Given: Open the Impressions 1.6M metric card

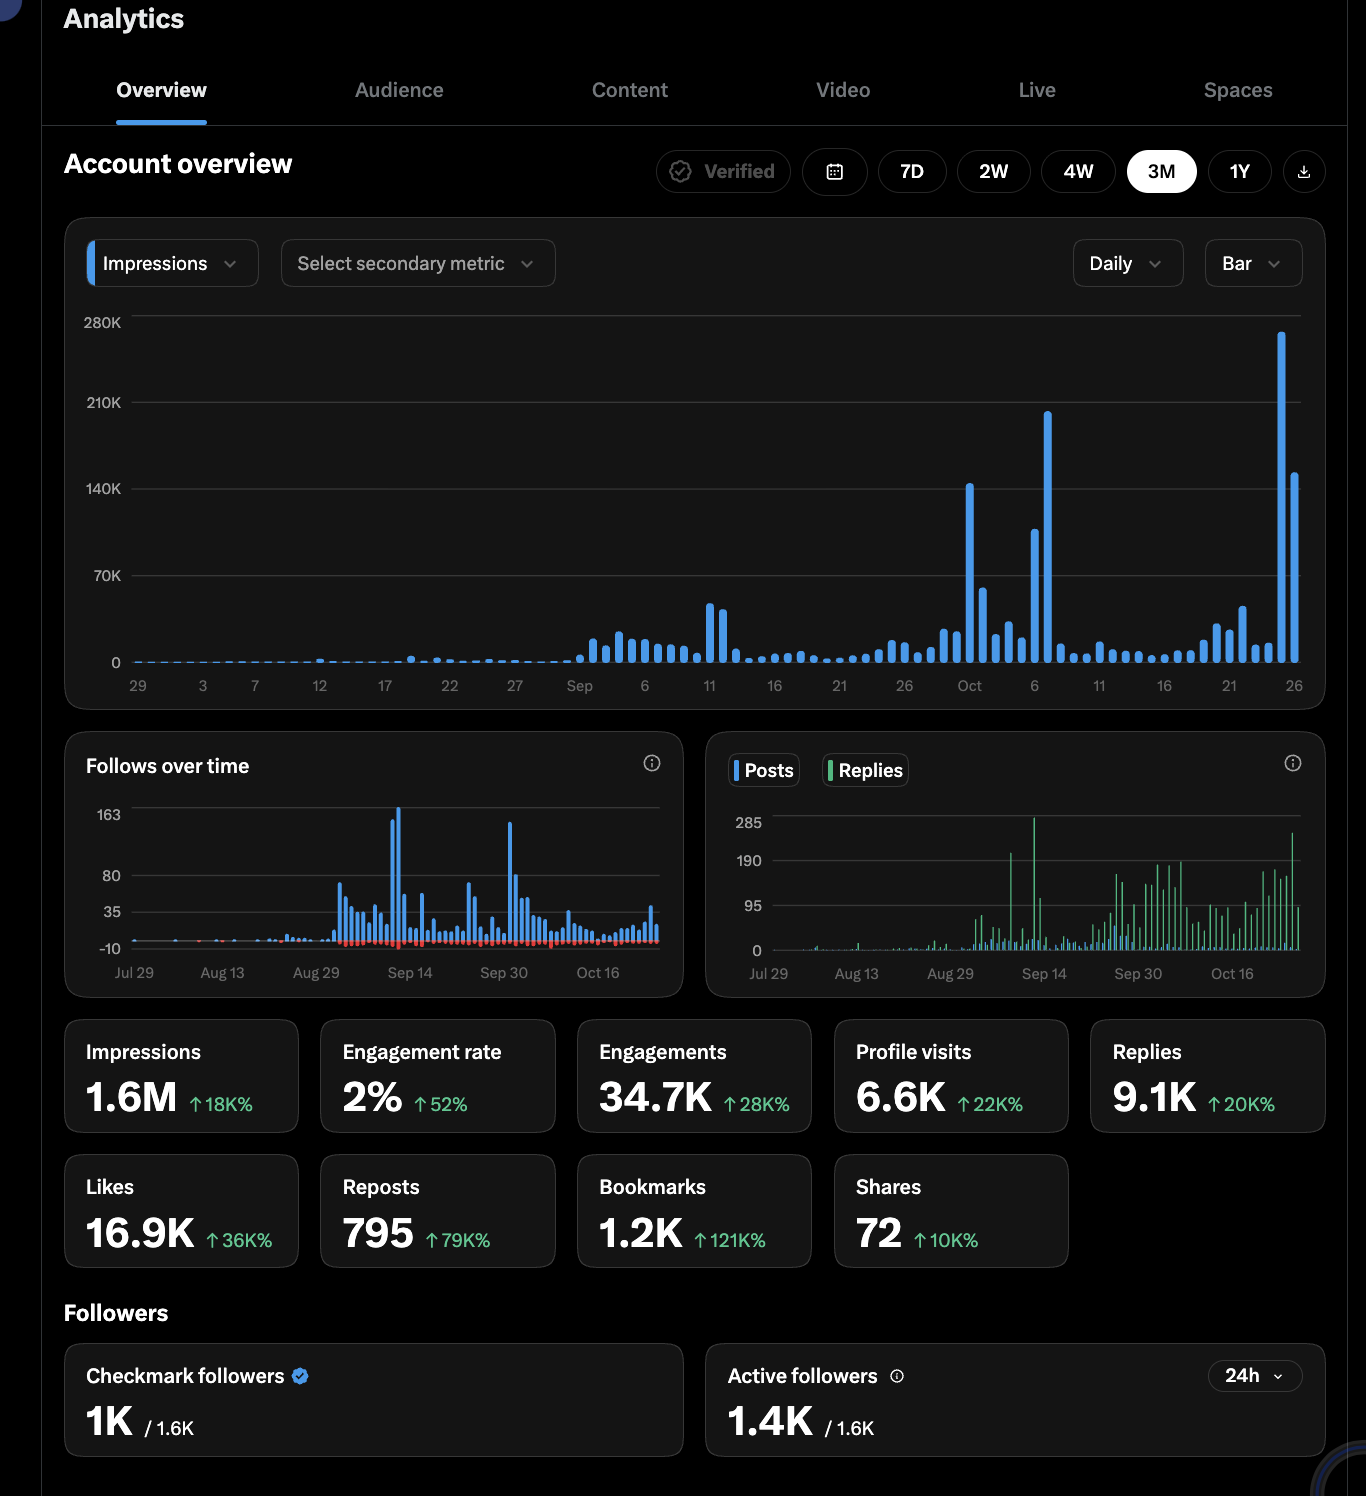Looking at the screenshot, I should pyautogui.click(x=181, y=1076).
